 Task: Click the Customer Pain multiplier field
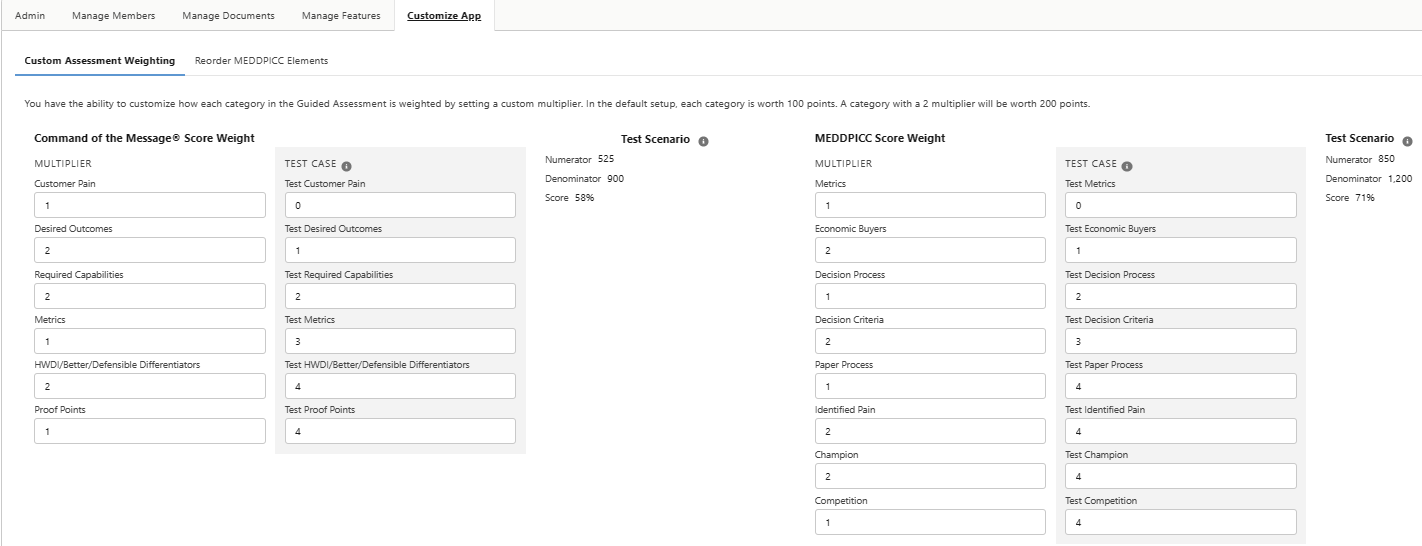[x=150, y=205]
